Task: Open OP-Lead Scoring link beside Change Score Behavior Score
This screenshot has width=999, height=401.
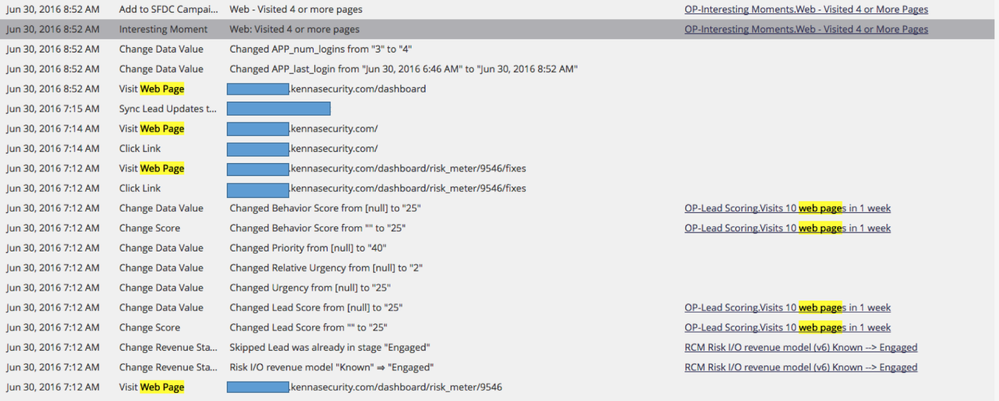Action: (787, 228)
